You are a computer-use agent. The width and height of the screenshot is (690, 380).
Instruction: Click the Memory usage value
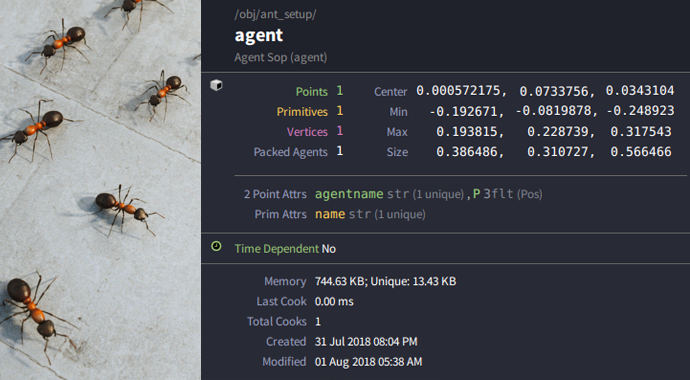tap(385, 281)
